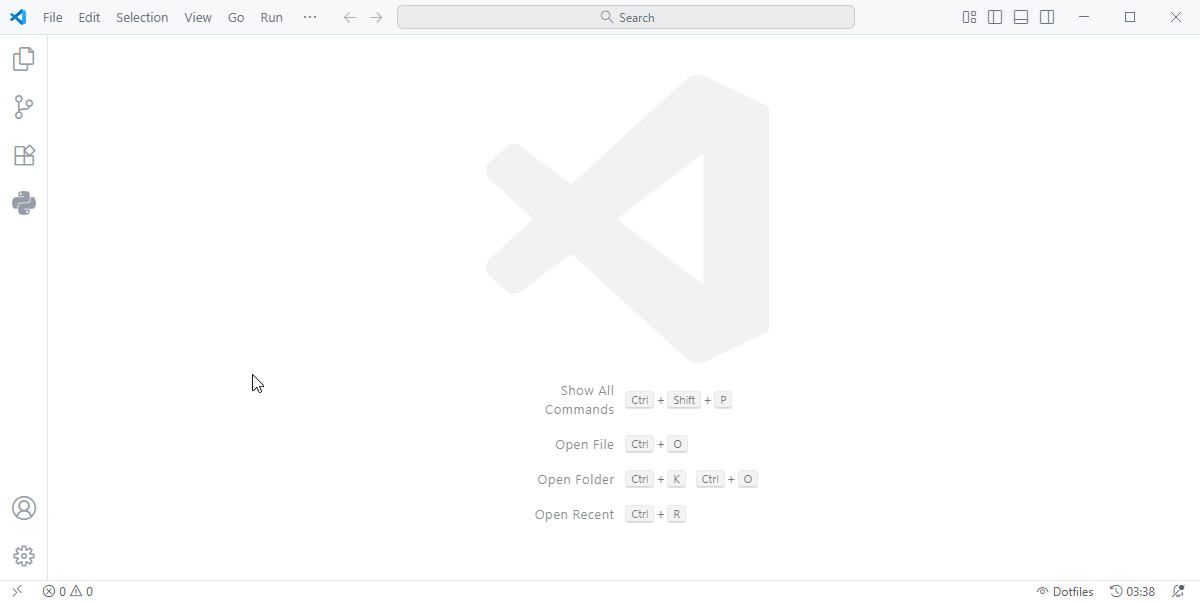Click the 03:38 timer in status bar

tap(1132, 591)
